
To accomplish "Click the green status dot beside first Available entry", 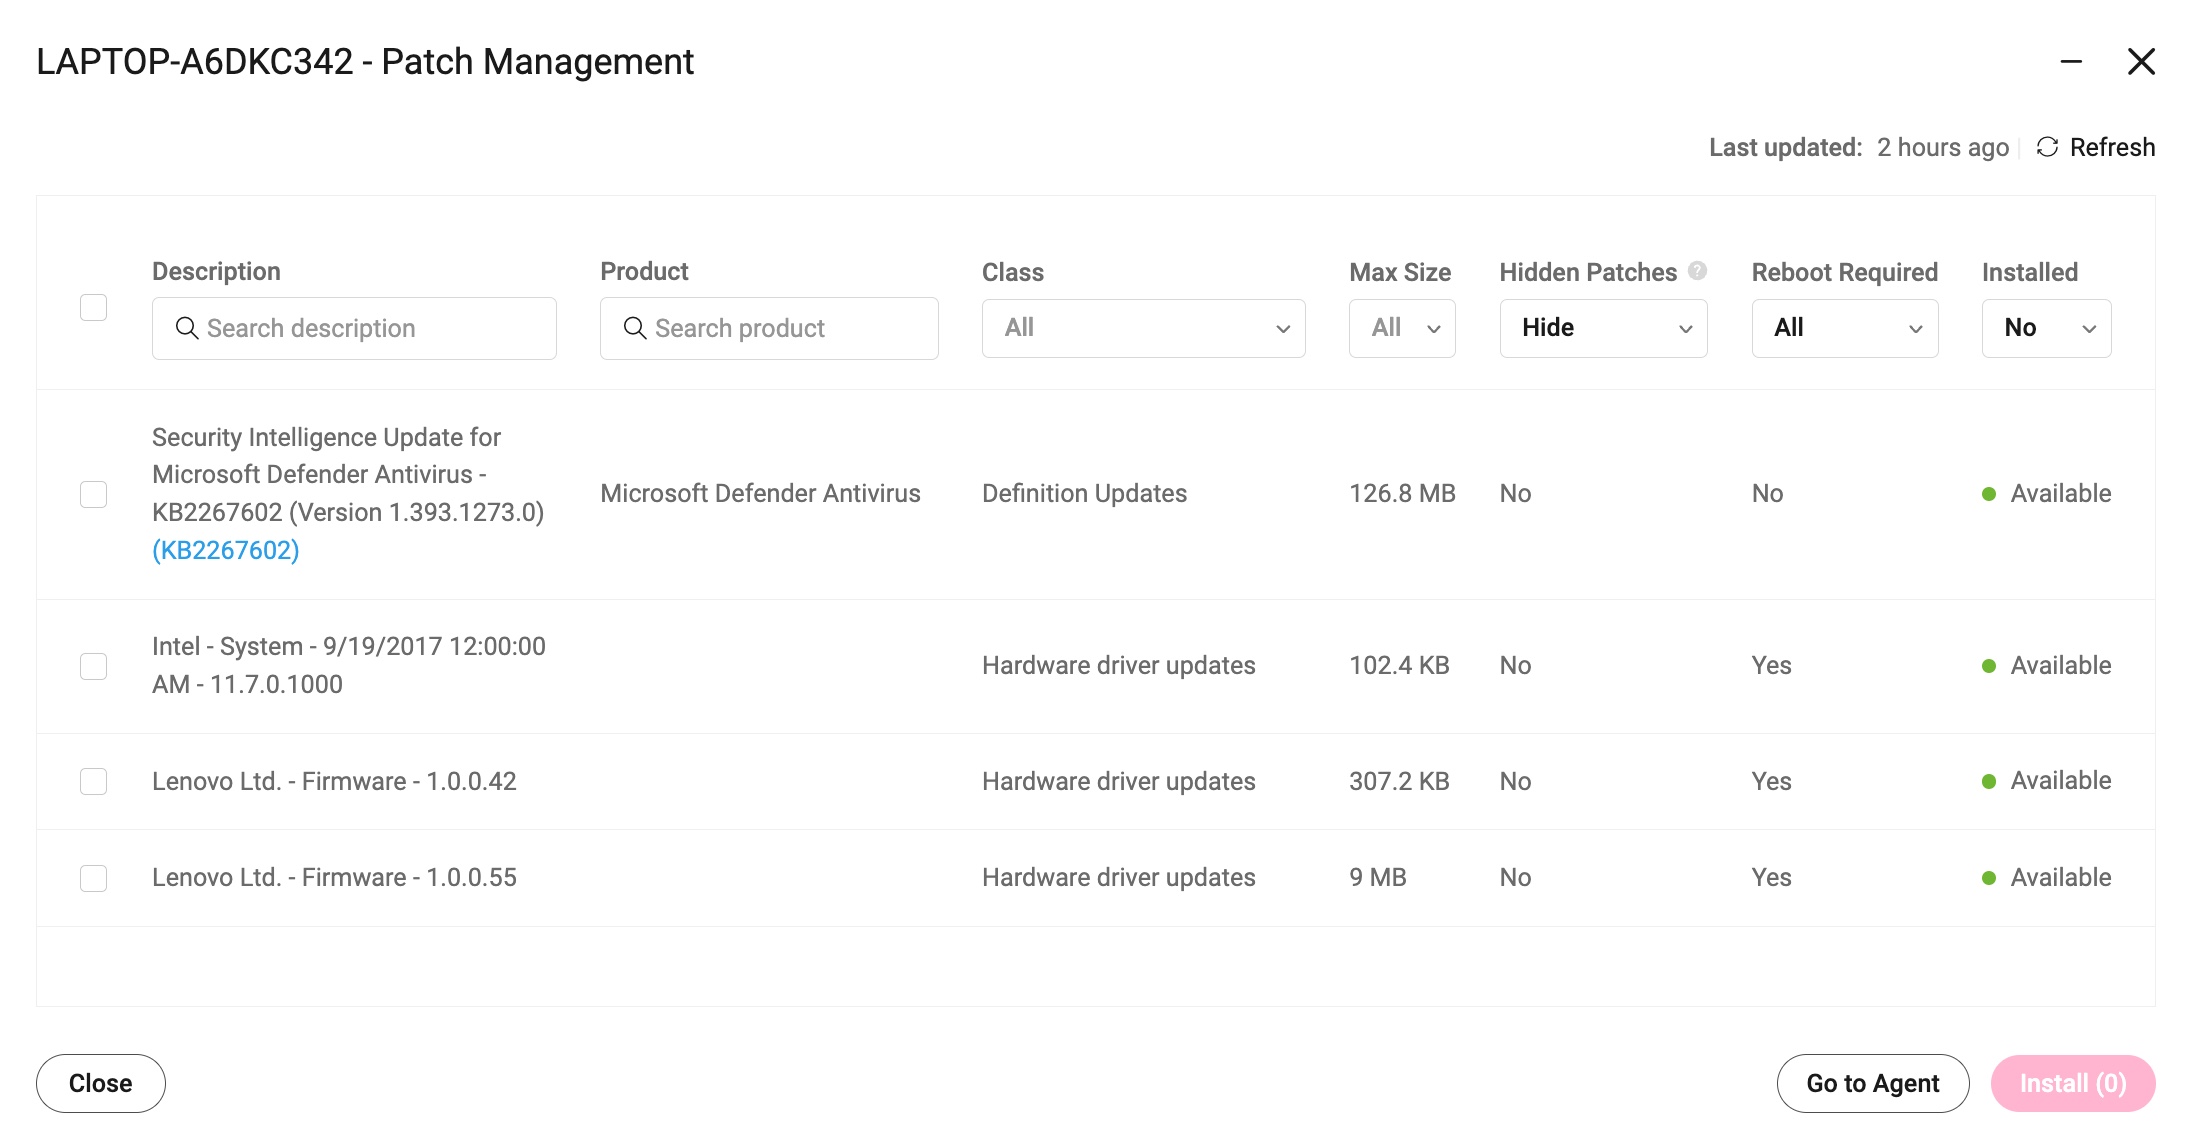I will [1990, 493].
